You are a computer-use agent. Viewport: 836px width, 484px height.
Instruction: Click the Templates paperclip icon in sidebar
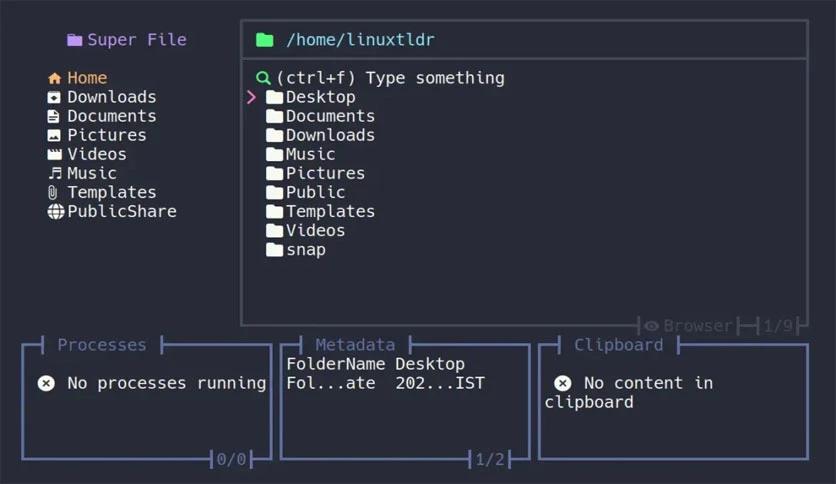point(54,192)
